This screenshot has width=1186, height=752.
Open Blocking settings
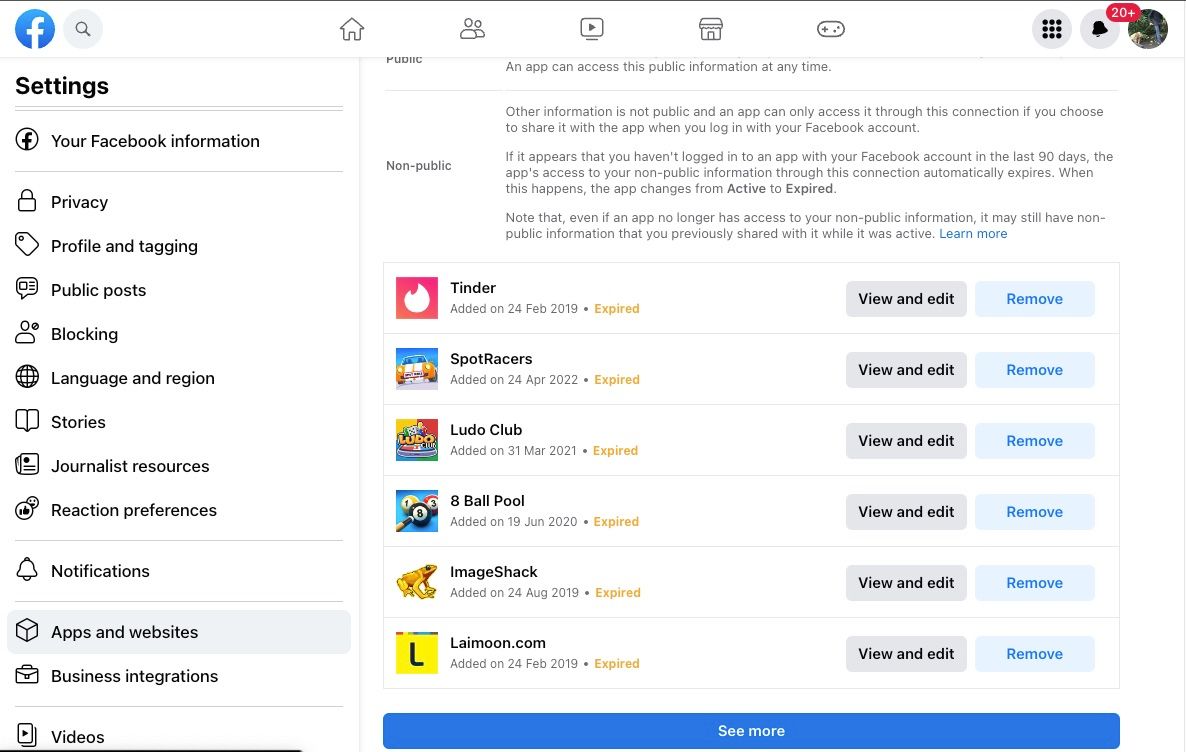click(x=84, y=333)
